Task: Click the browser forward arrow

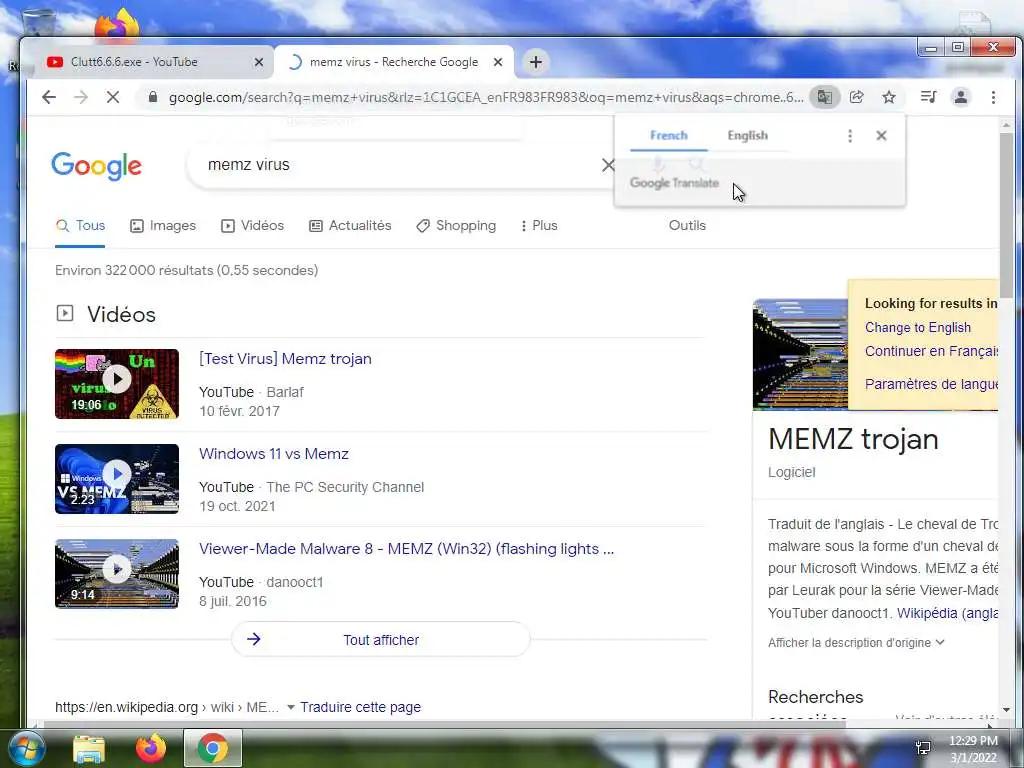Action: pyautogui.click(x=80, y=97)
